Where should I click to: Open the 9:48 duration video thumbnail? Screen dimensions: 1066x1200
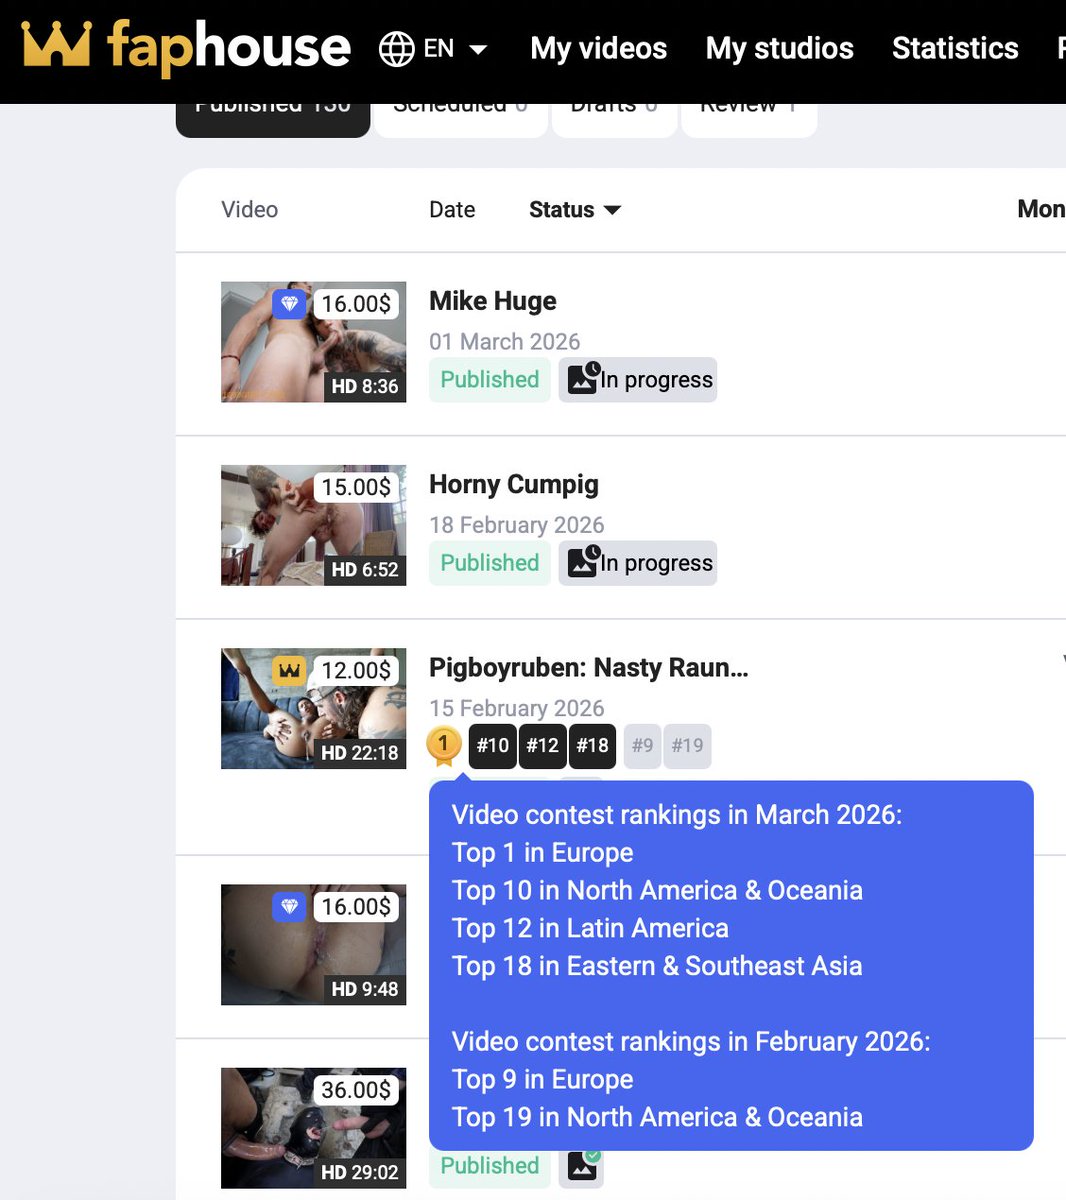pyautogui.click(x=313, y=944)
